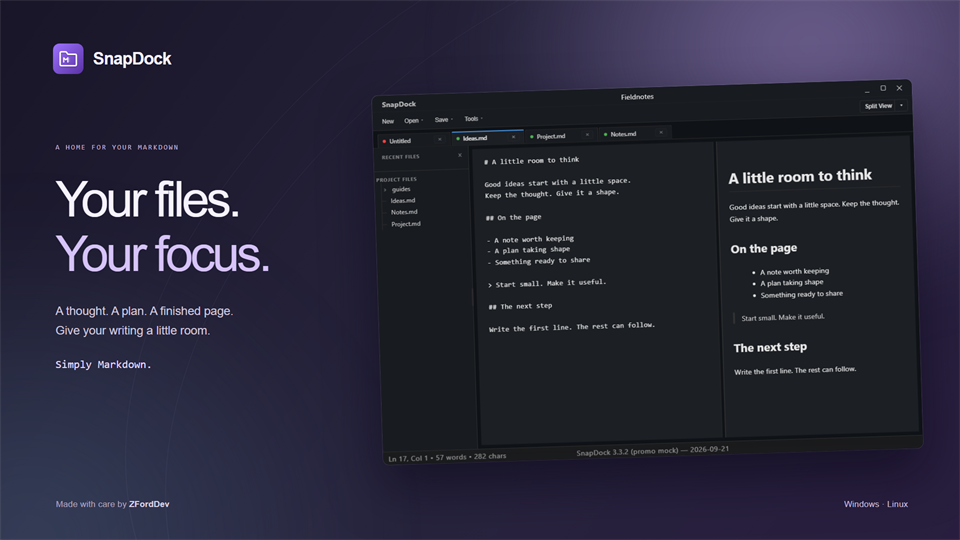This screenshot has height=540, width=960.
Task: Follow the ZFordDev link
Action: [149, 504]
